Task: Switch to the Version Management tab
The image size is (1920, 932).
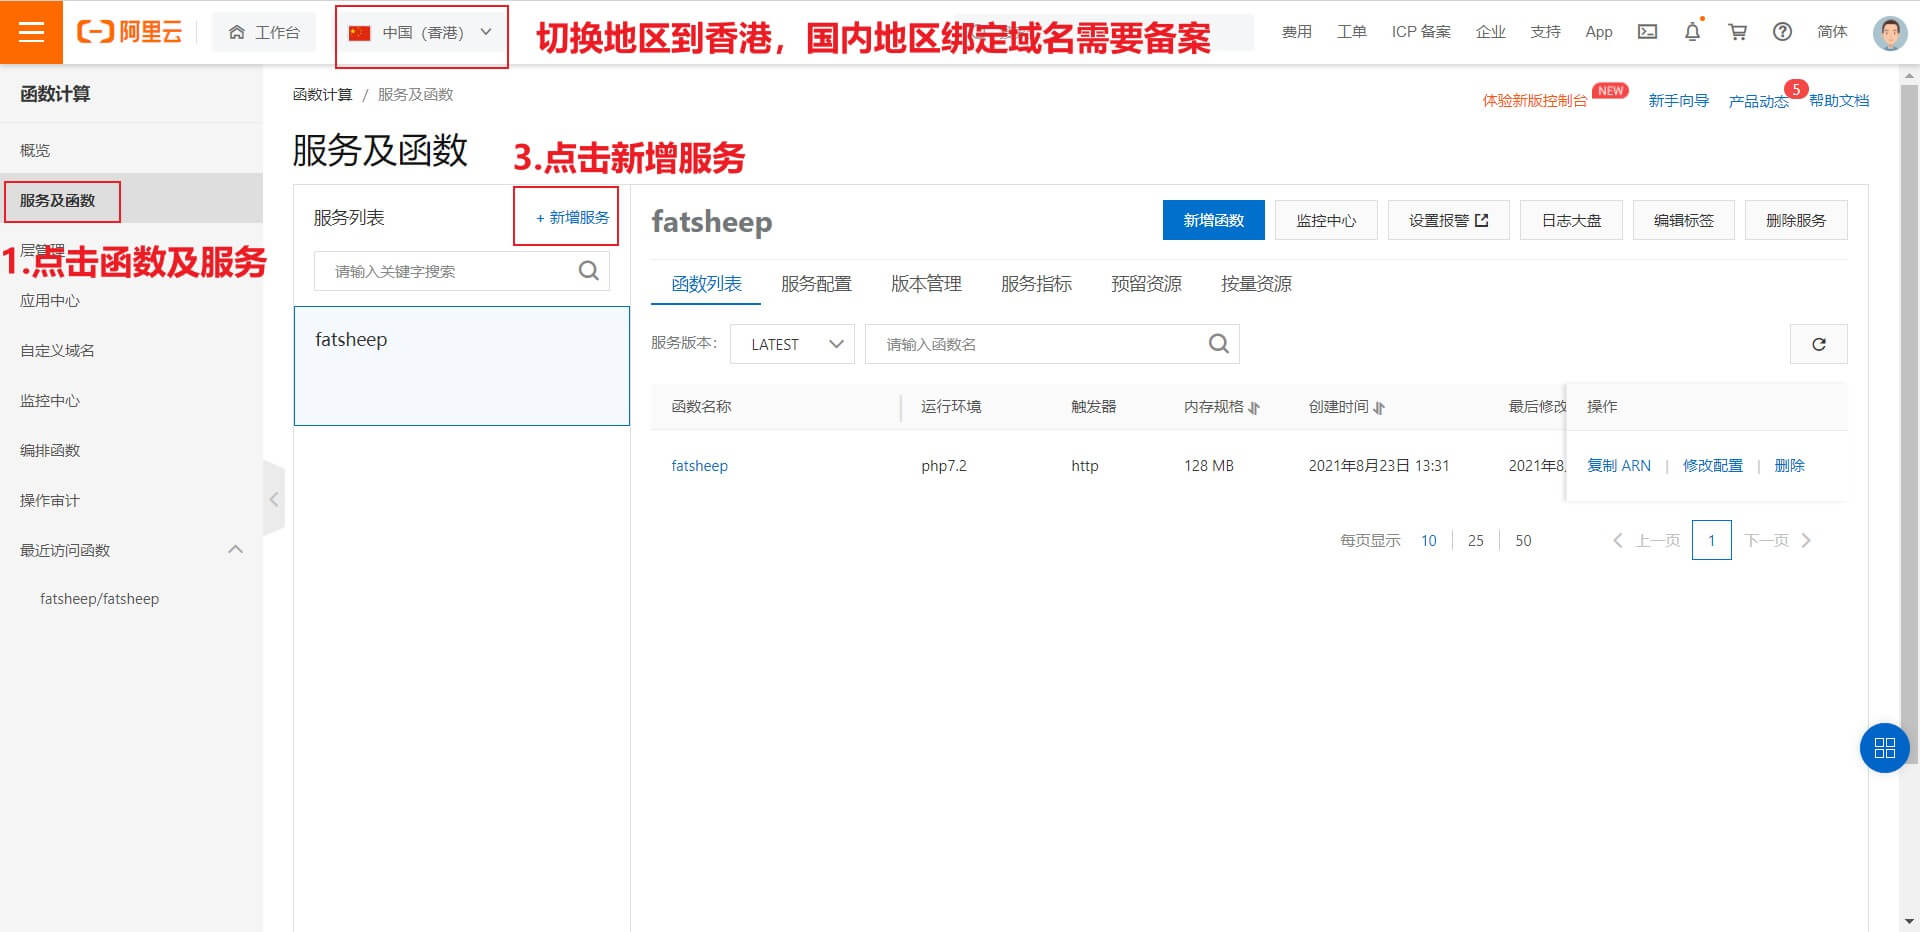Action: click(x=926, y=284)
